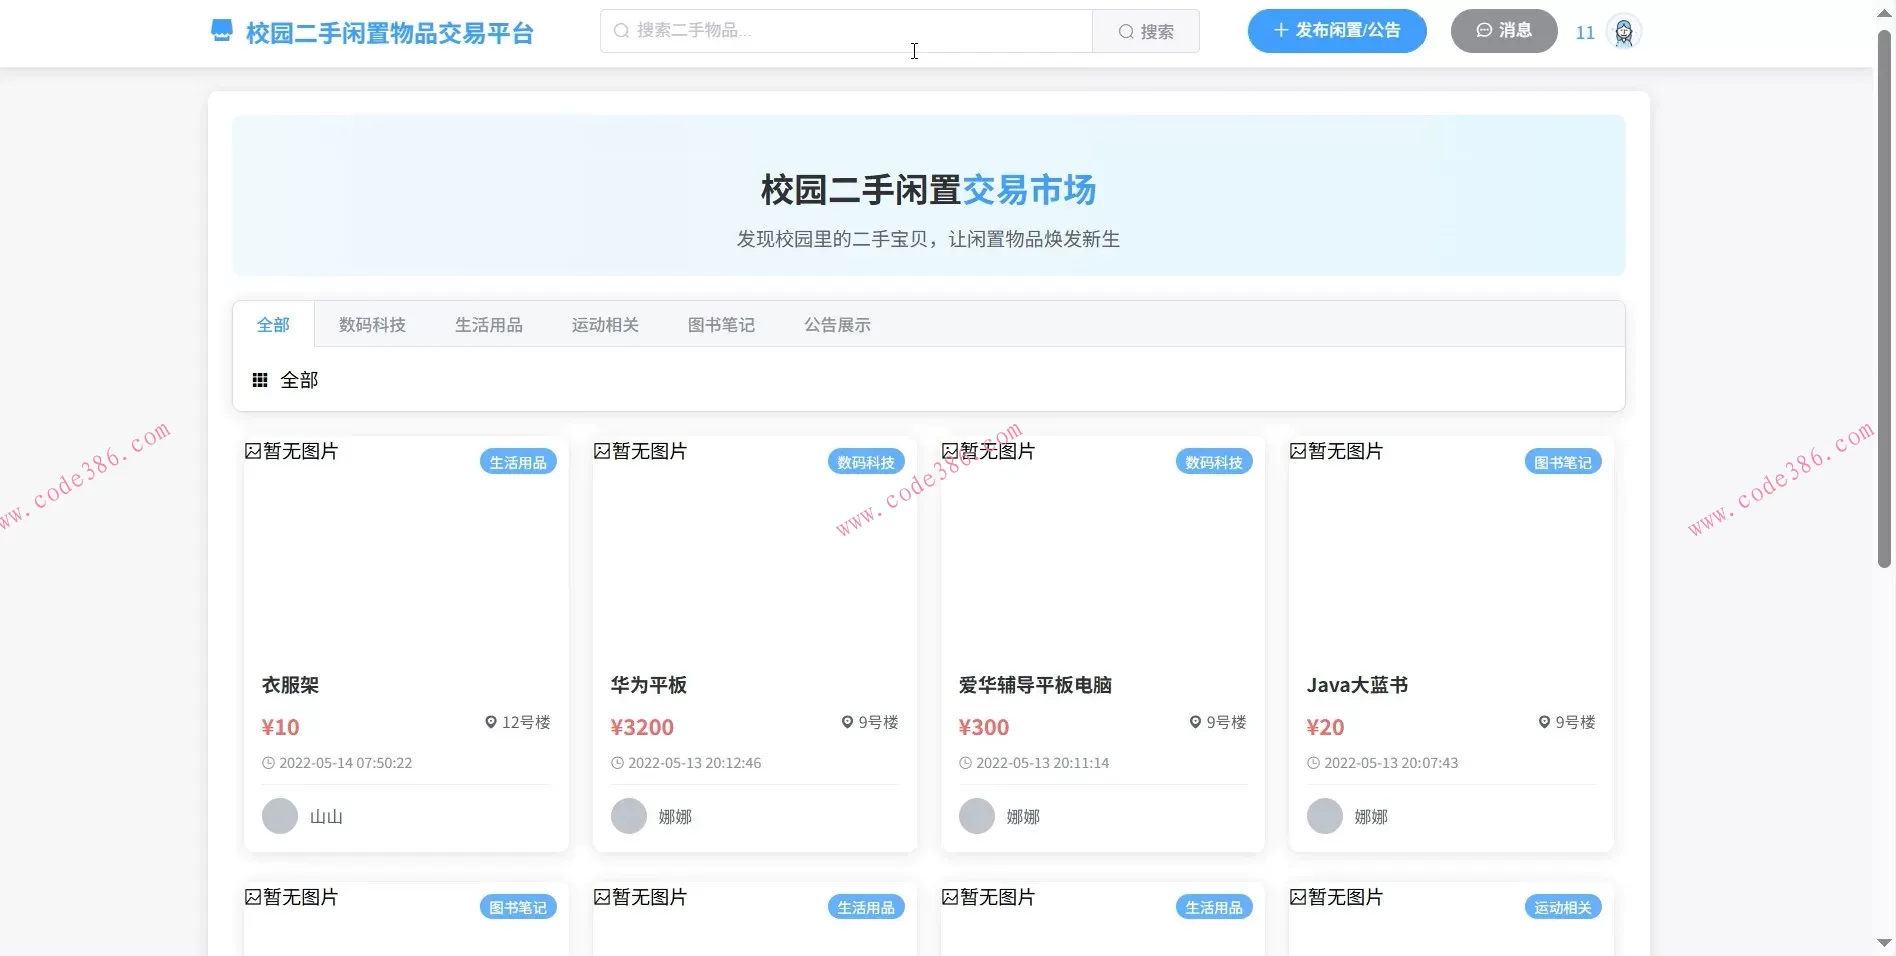Click the magnifier icon in the search button

(1126, 31)
